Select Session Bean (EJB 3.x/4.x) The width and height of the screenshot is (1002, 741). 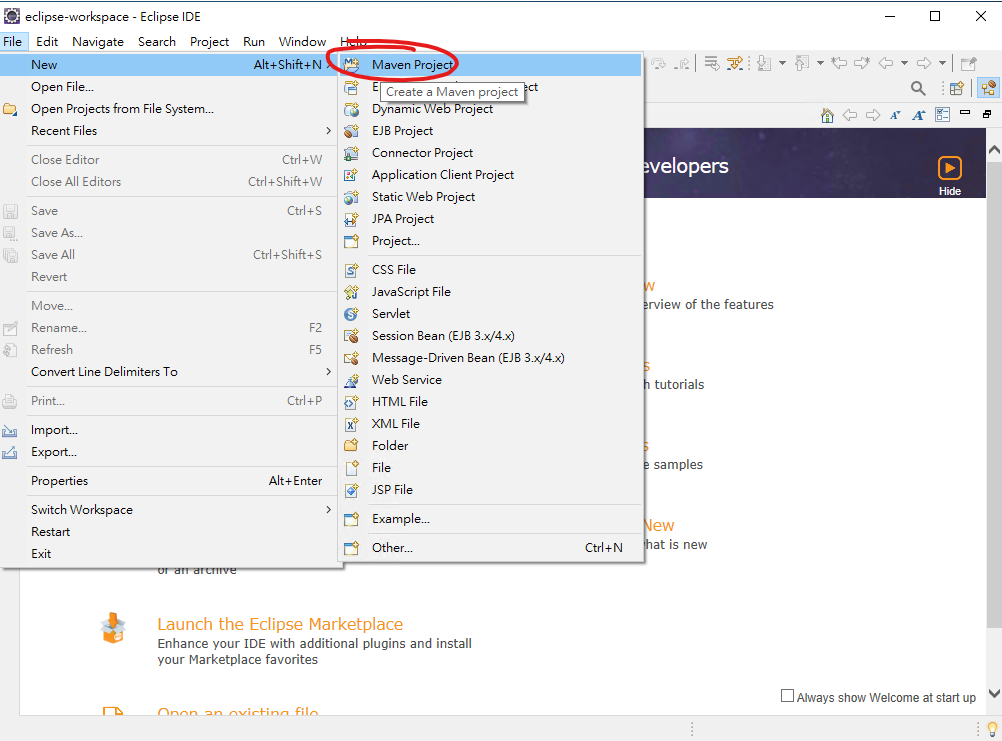pos(490,335)
